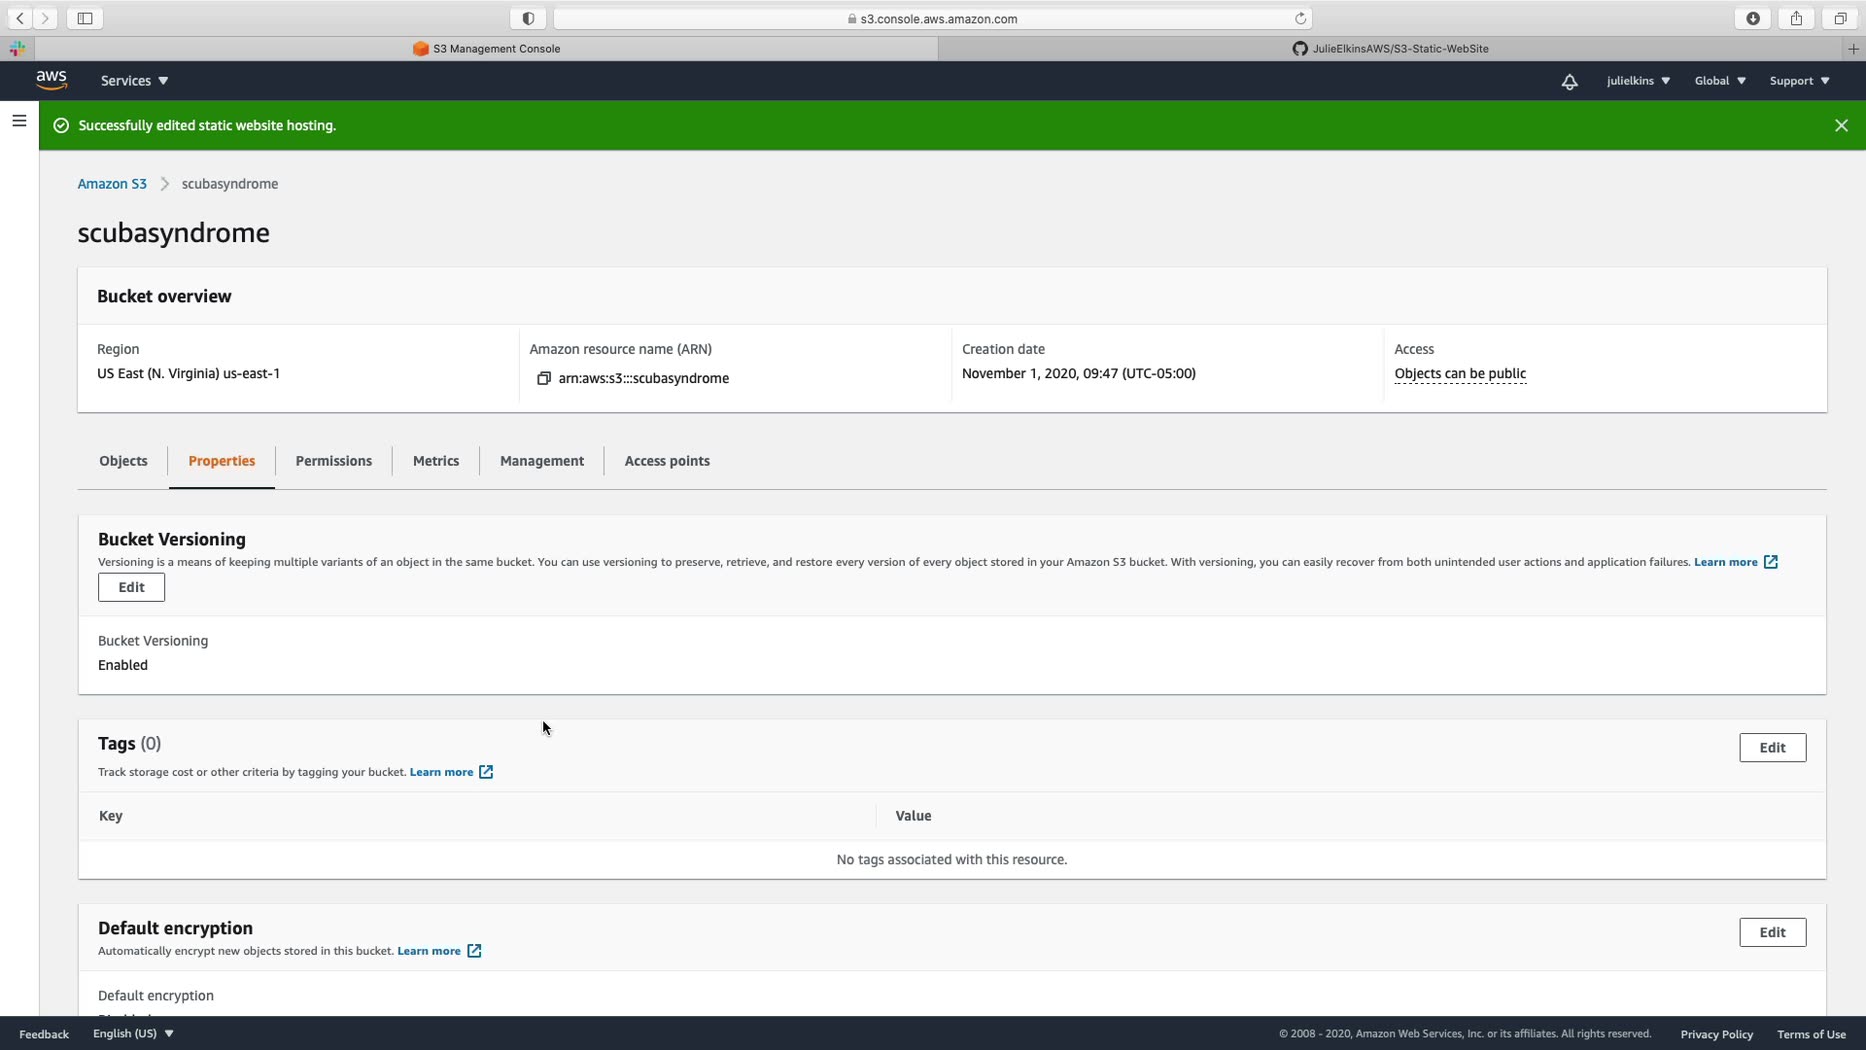Show Safari downloads
This screenshot has height=1050, width=1866.
pos(1753,18)
